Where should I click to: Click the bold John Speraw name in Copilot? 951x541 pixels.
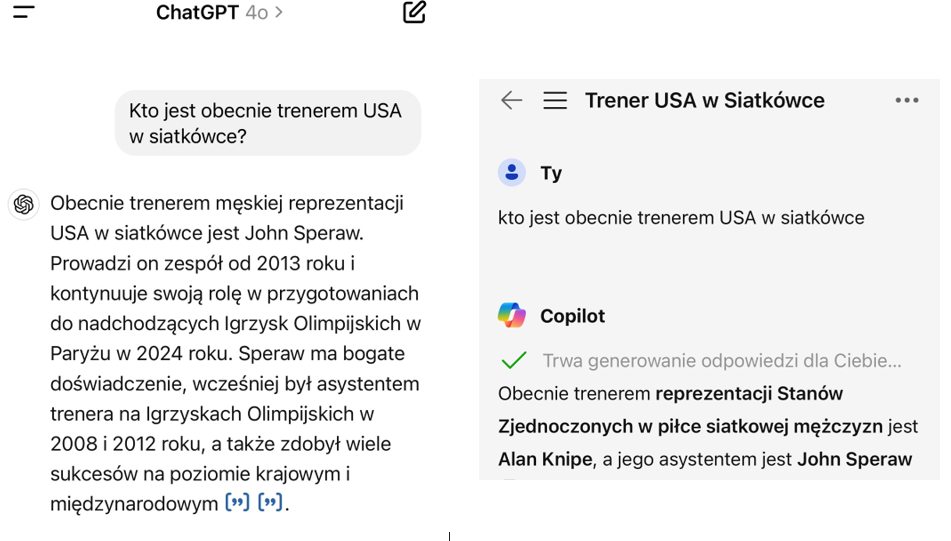854,459
